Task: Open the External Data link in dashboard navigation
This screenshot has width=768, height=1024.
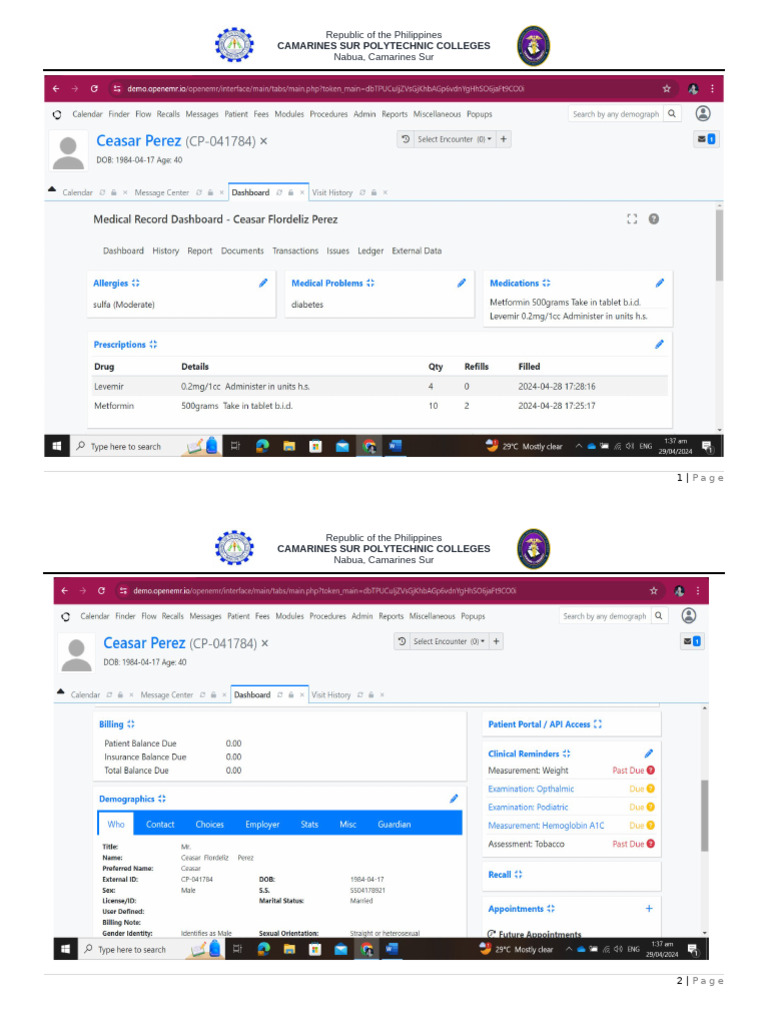Action: pos(417,251)
